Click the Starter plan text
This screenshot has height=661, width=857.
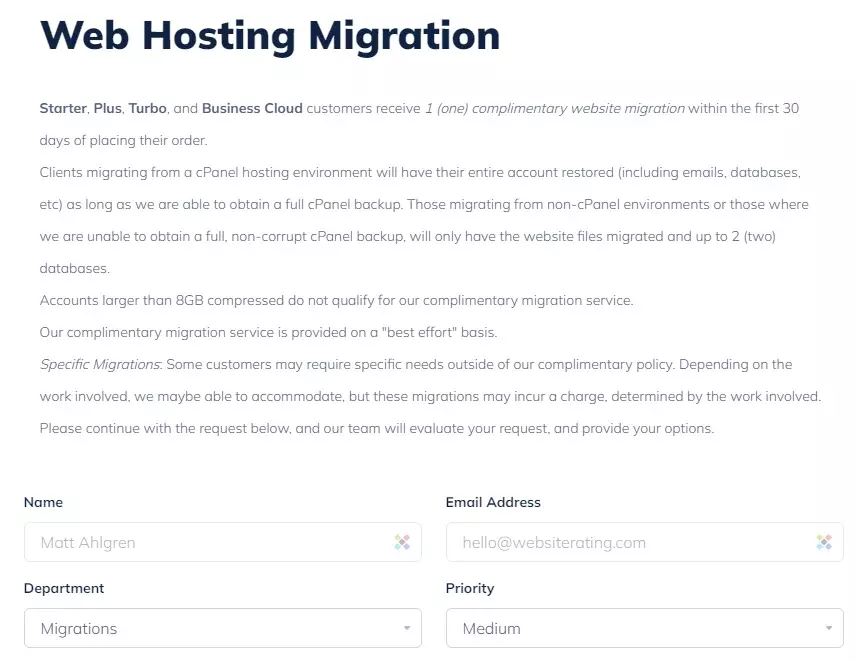click(x=62, y=108)
